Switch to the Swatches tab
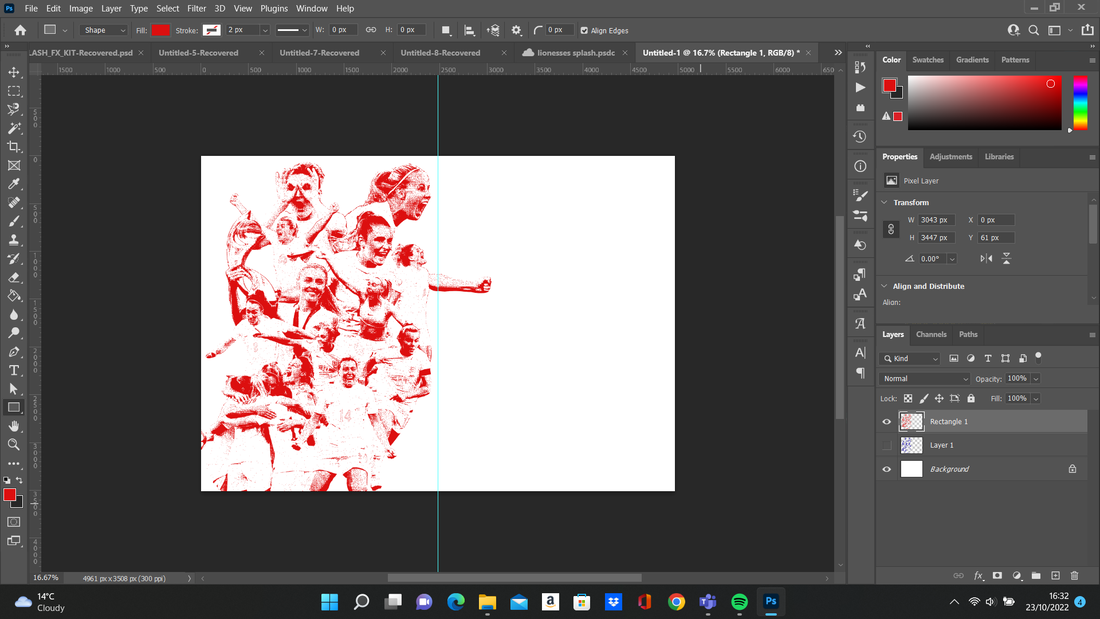The height and width of the screenshot is (619, 1100). coord(927,60)
